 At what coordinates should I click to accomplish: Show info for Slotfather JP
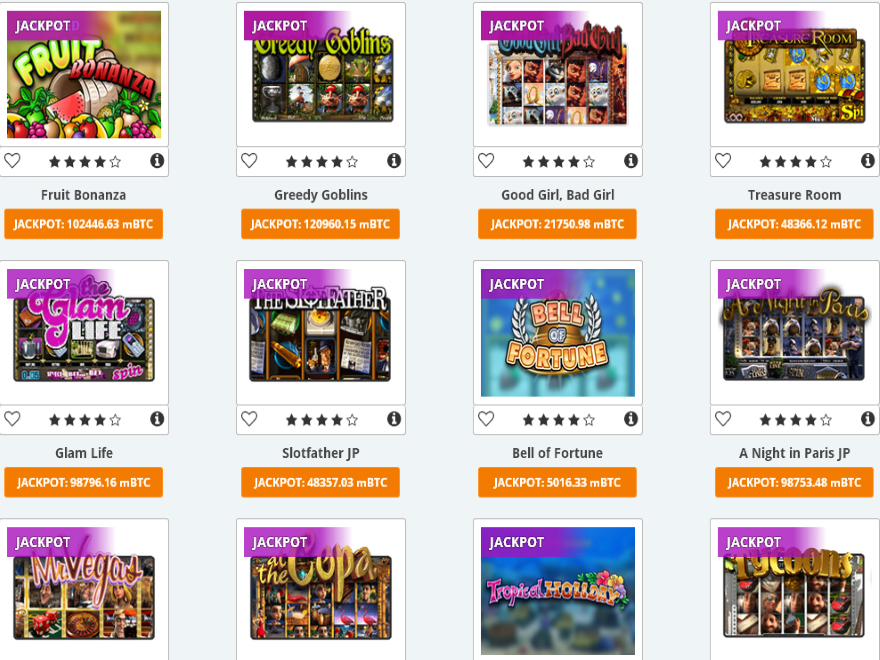[394, 419]
